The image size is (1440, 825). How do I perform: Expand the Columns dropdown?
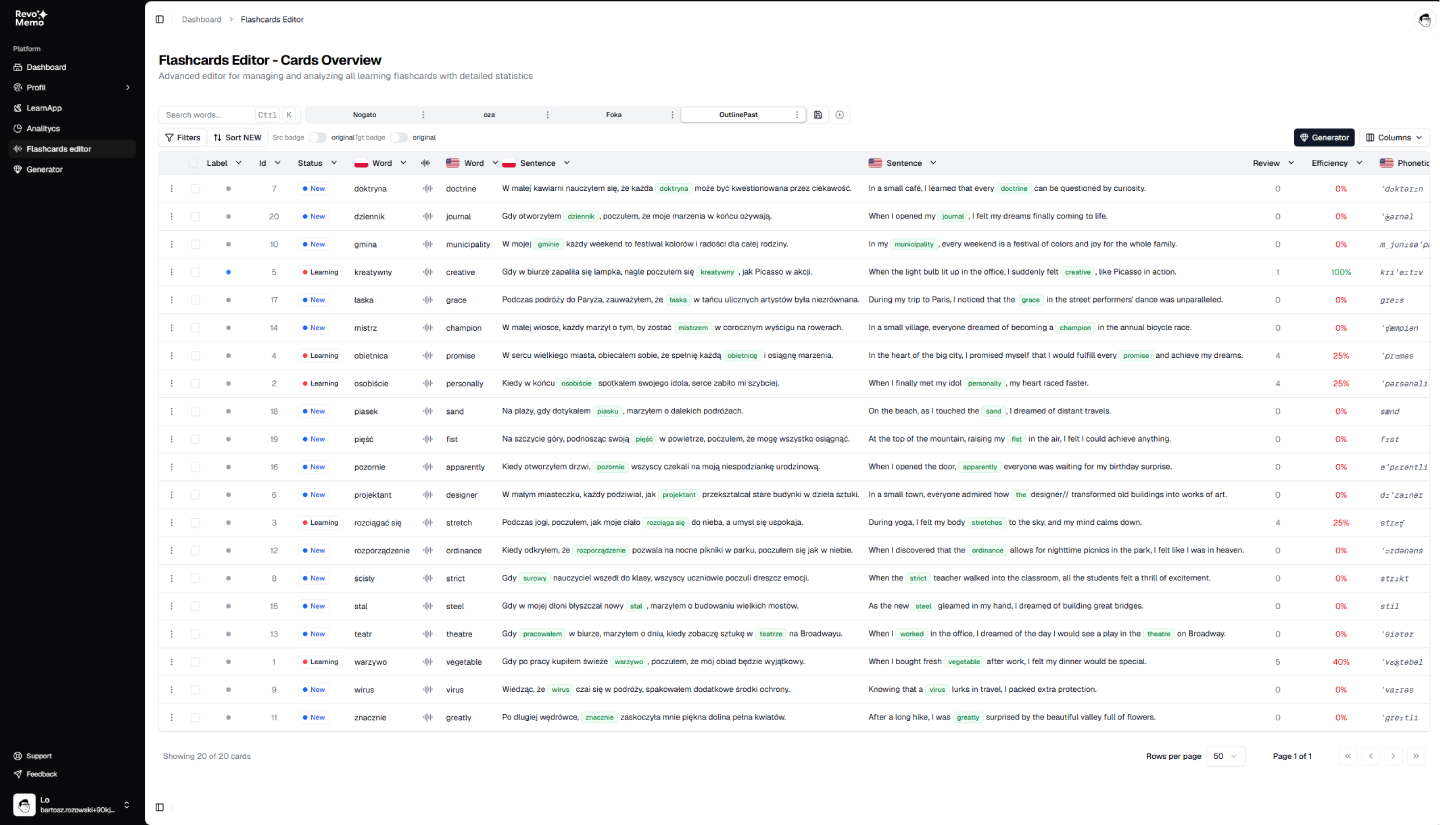point(1393,137)
